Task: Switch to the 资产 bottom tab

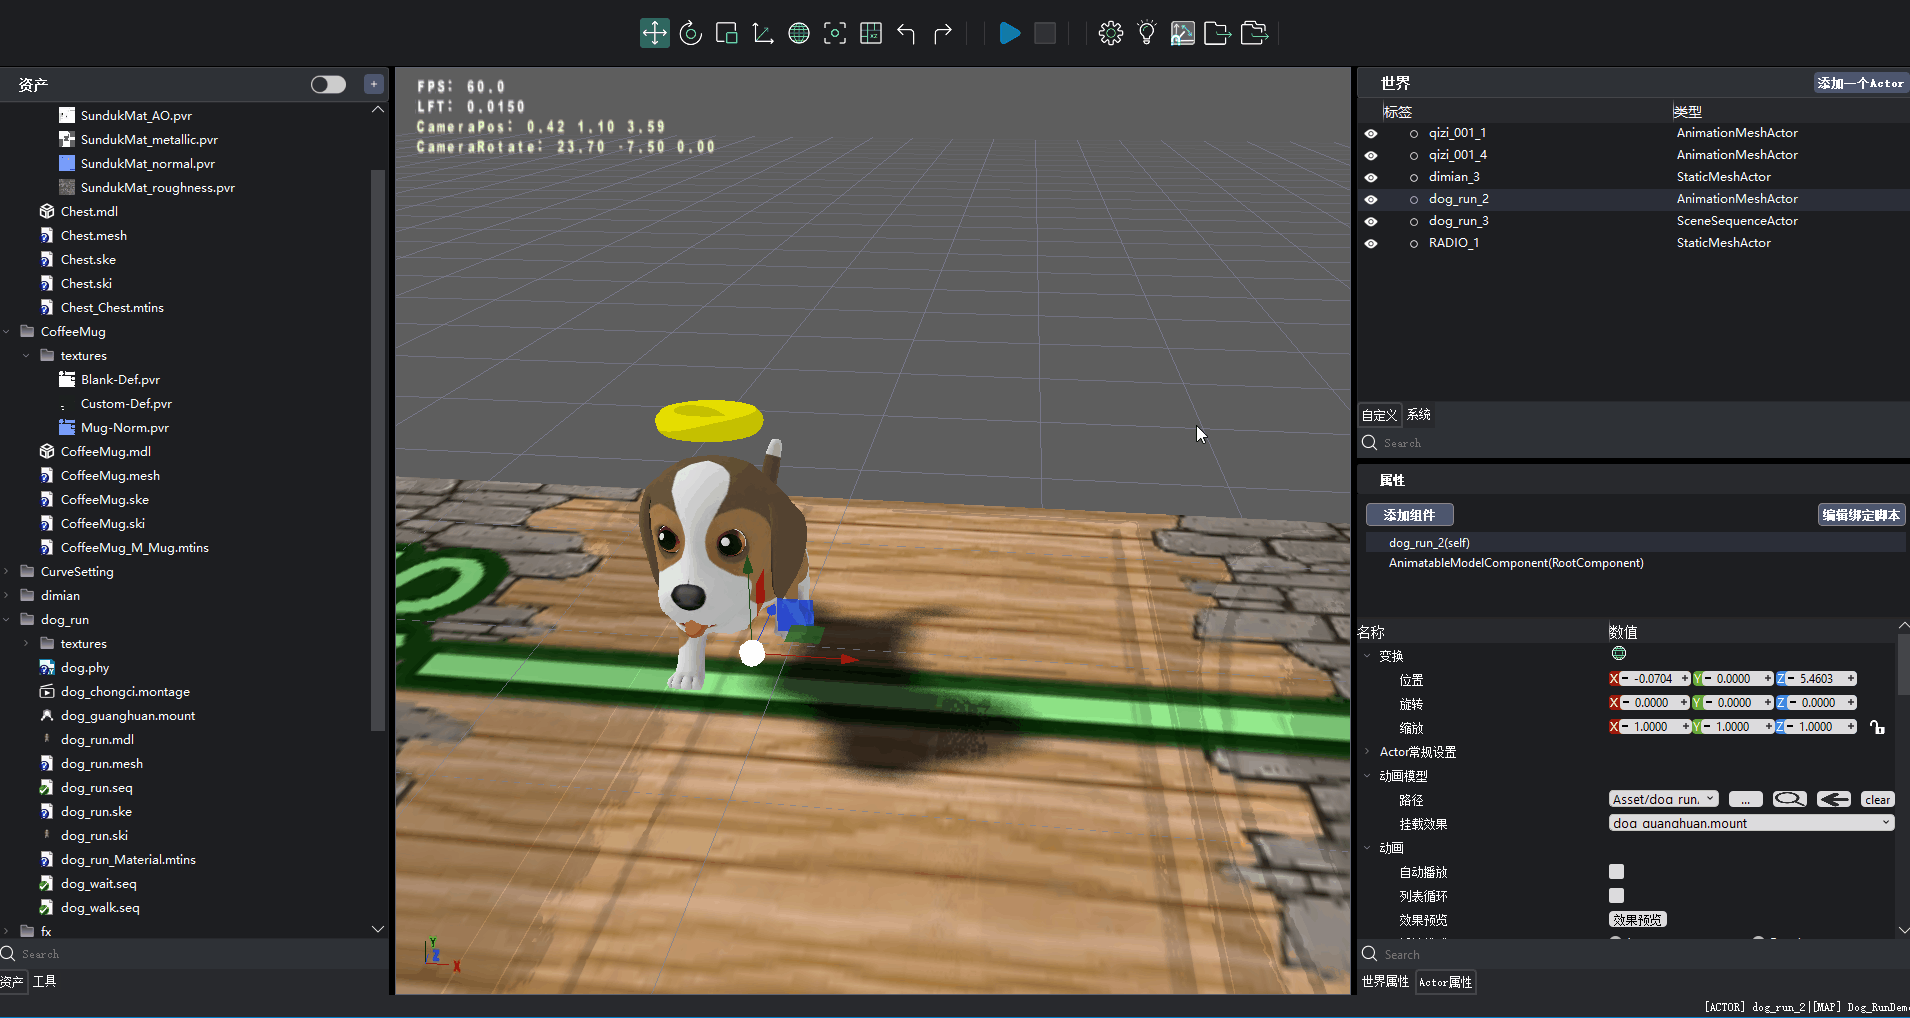Action: coord(12,981)
